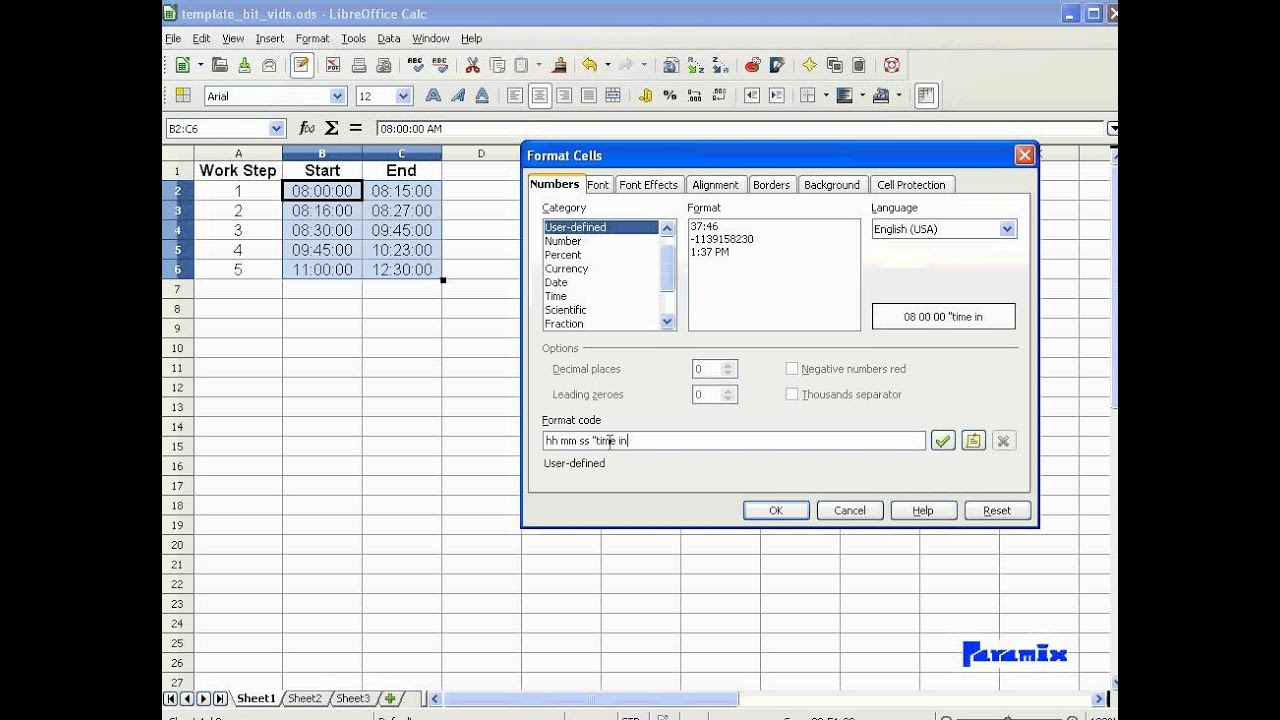Viewport: 1280px width, 720px height.
Task: Click the Sum sigma icon
Action: coord(332,128)
